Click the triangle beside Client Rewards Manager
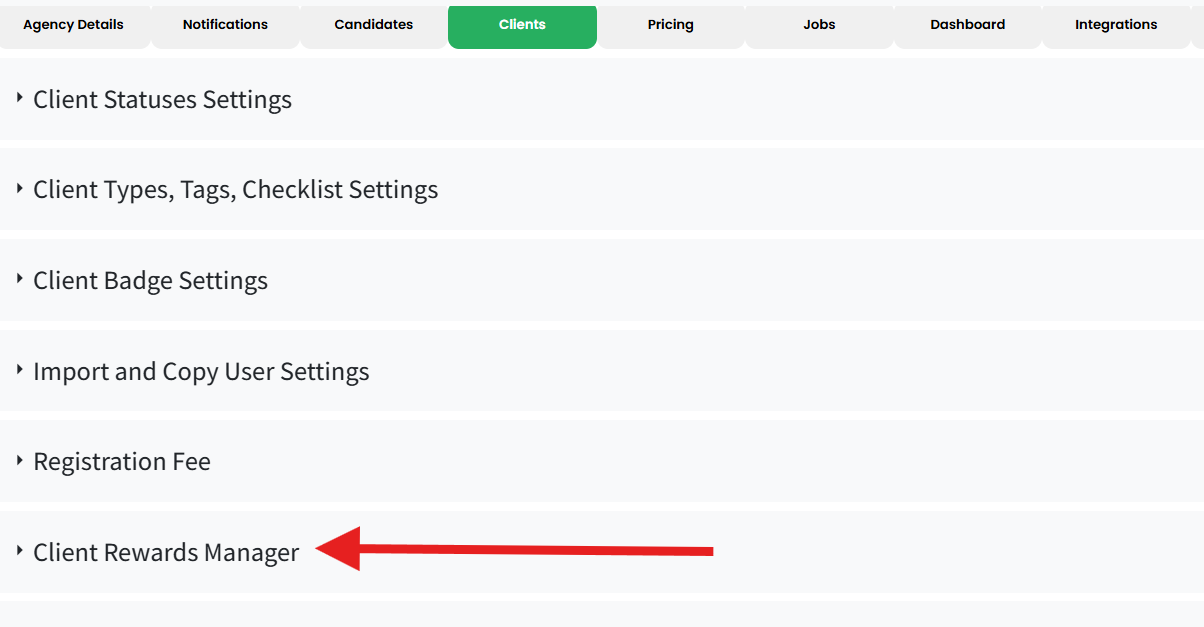 click(x=19, y=551)
